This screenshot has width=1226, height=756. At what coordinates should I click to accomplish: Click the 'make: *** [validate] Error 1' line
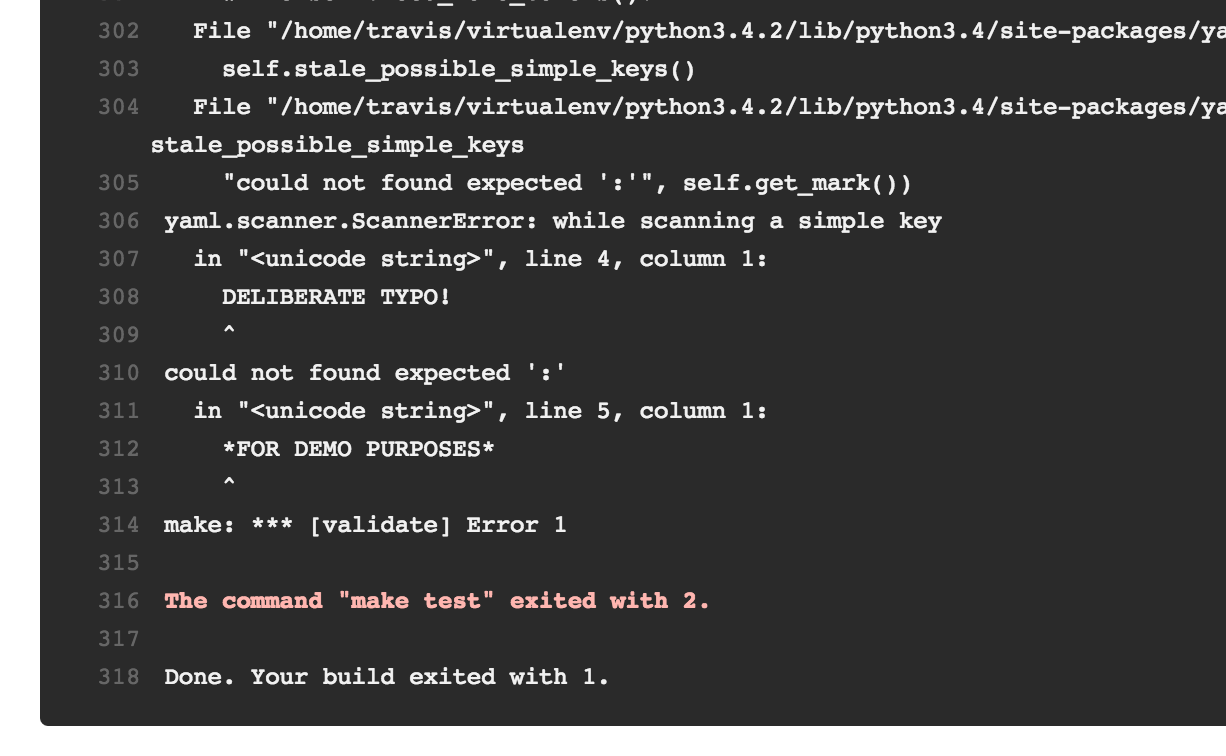(x=365, y=526)
